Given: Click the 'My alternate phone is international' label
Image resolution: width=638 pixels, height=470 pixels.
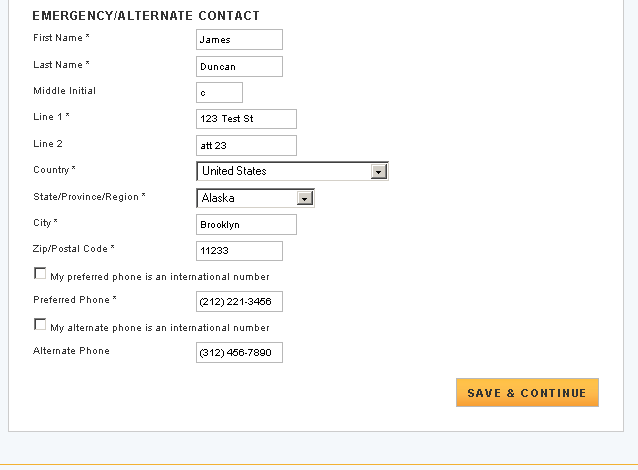Looking at the screenshot, I should pos(160,328).
